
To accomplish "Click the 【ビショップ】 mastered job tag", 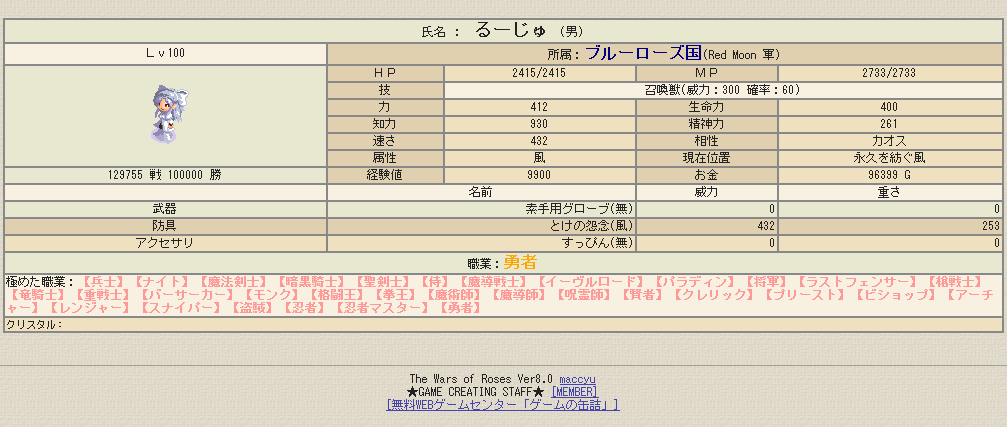I will pyautogui.click(x=898, y=295).
